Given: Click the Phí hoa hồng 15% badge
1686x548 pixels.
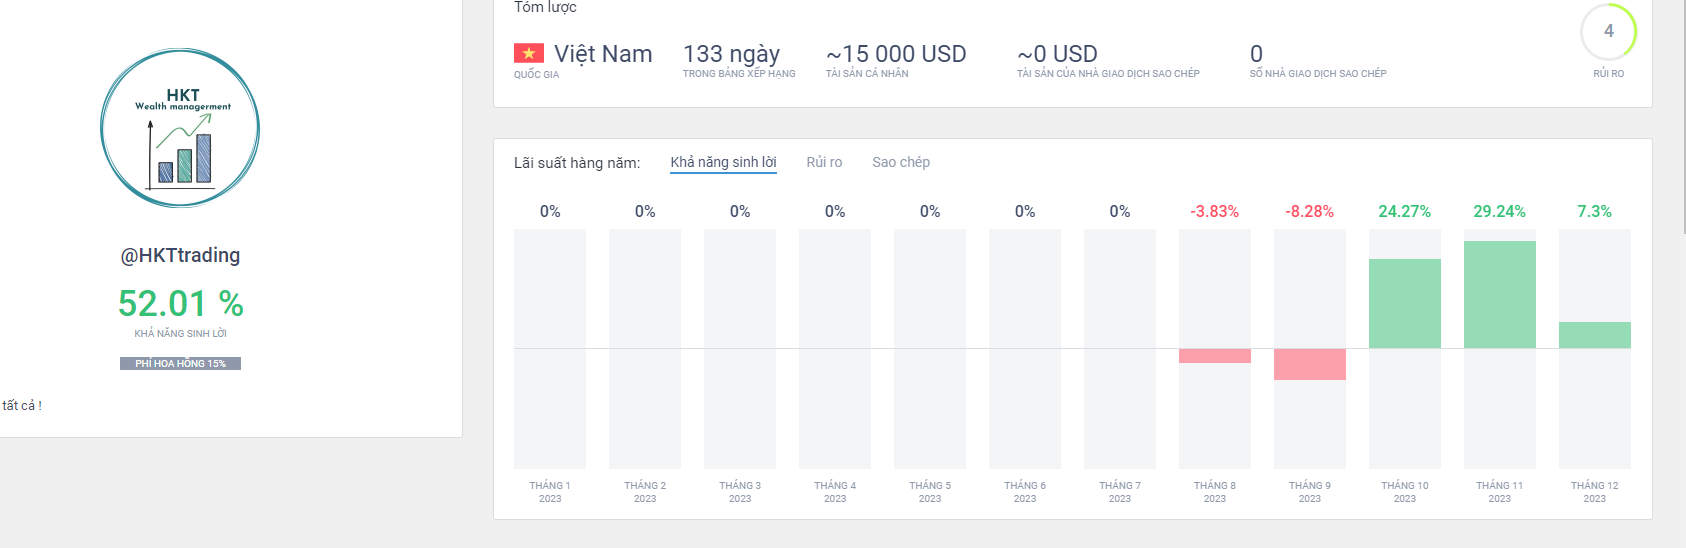Looking at the screenshot, I should point(180,363).
